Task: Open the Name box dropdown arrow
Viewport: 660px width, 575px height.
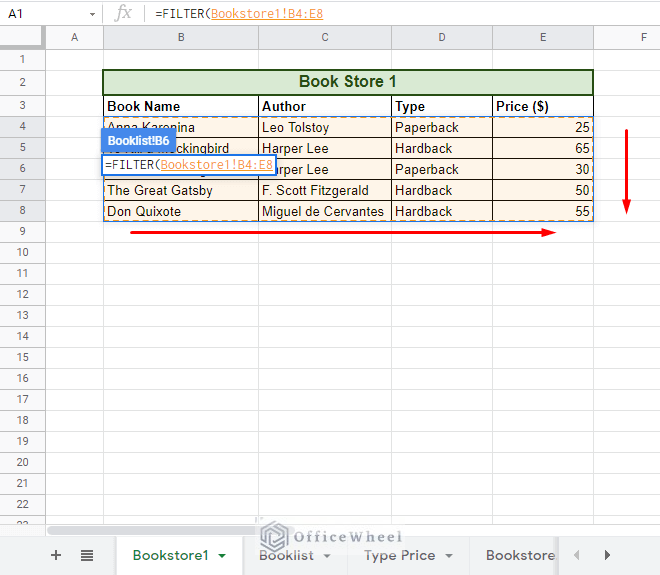Action: (92, 14)
